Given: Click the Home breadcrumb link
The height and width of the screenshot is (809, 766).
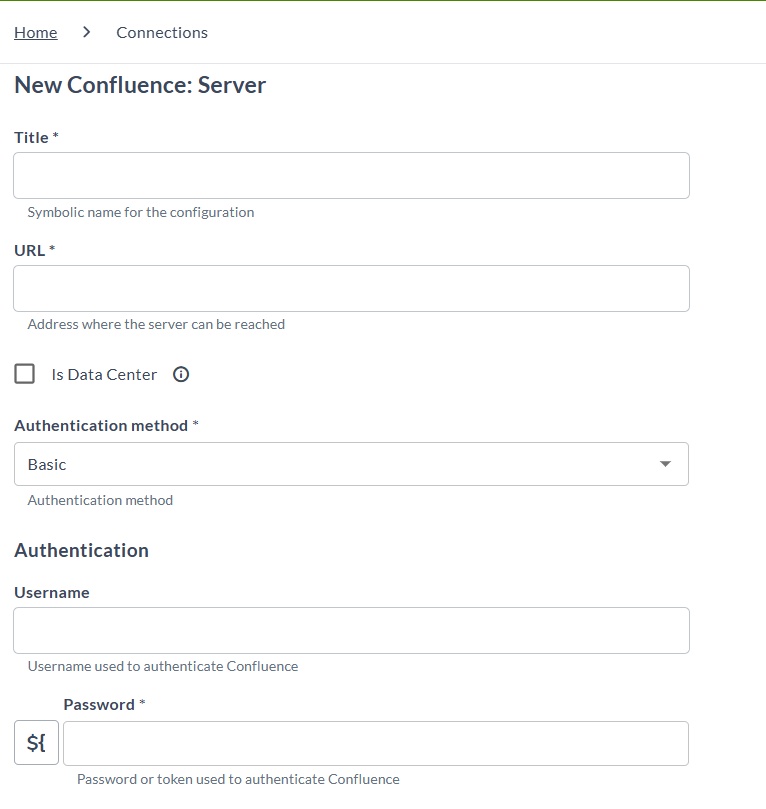Looking at the screenshot, I should [x=35, y=32].
